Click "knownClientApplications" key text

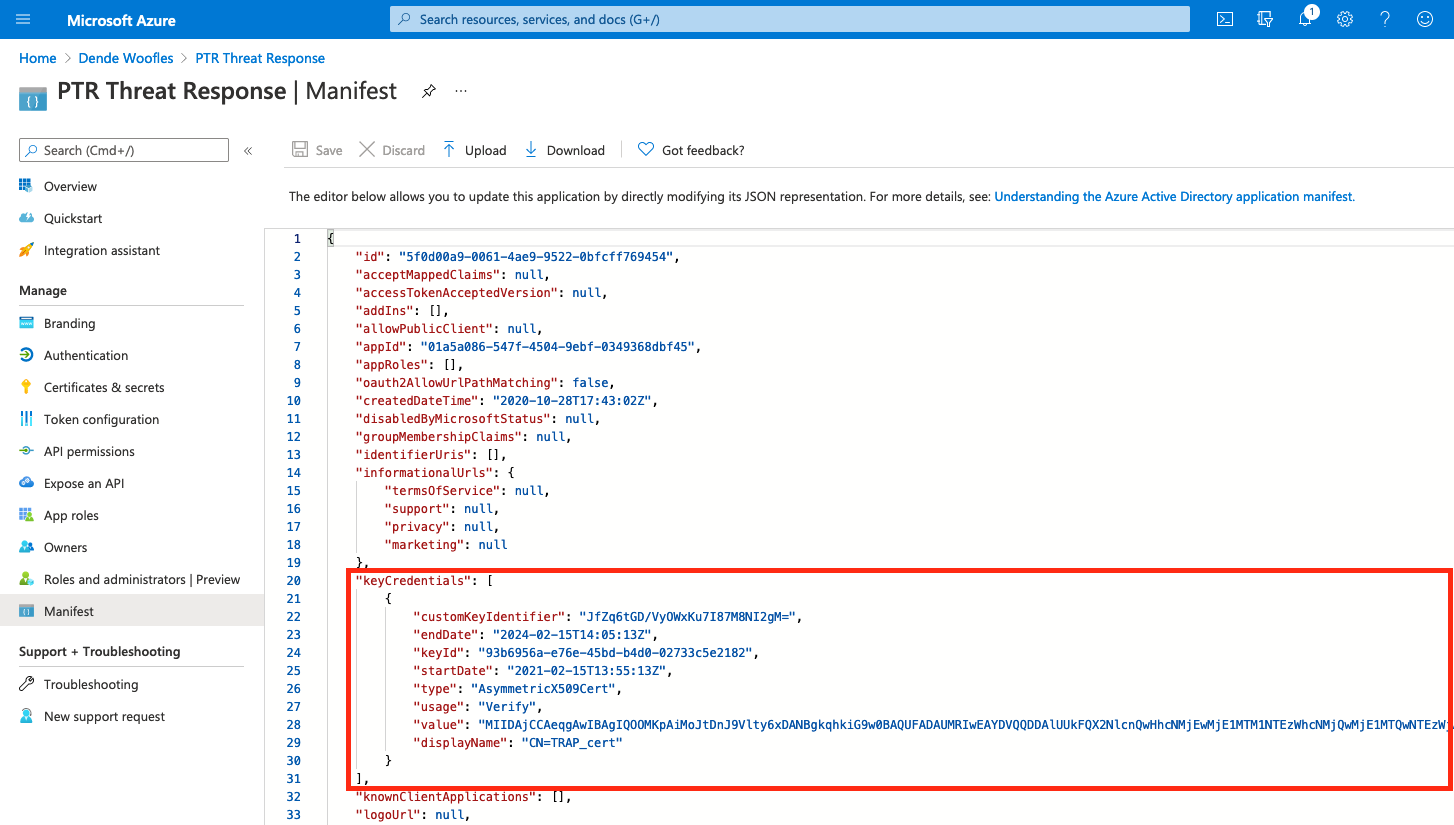tap(447, 796)
